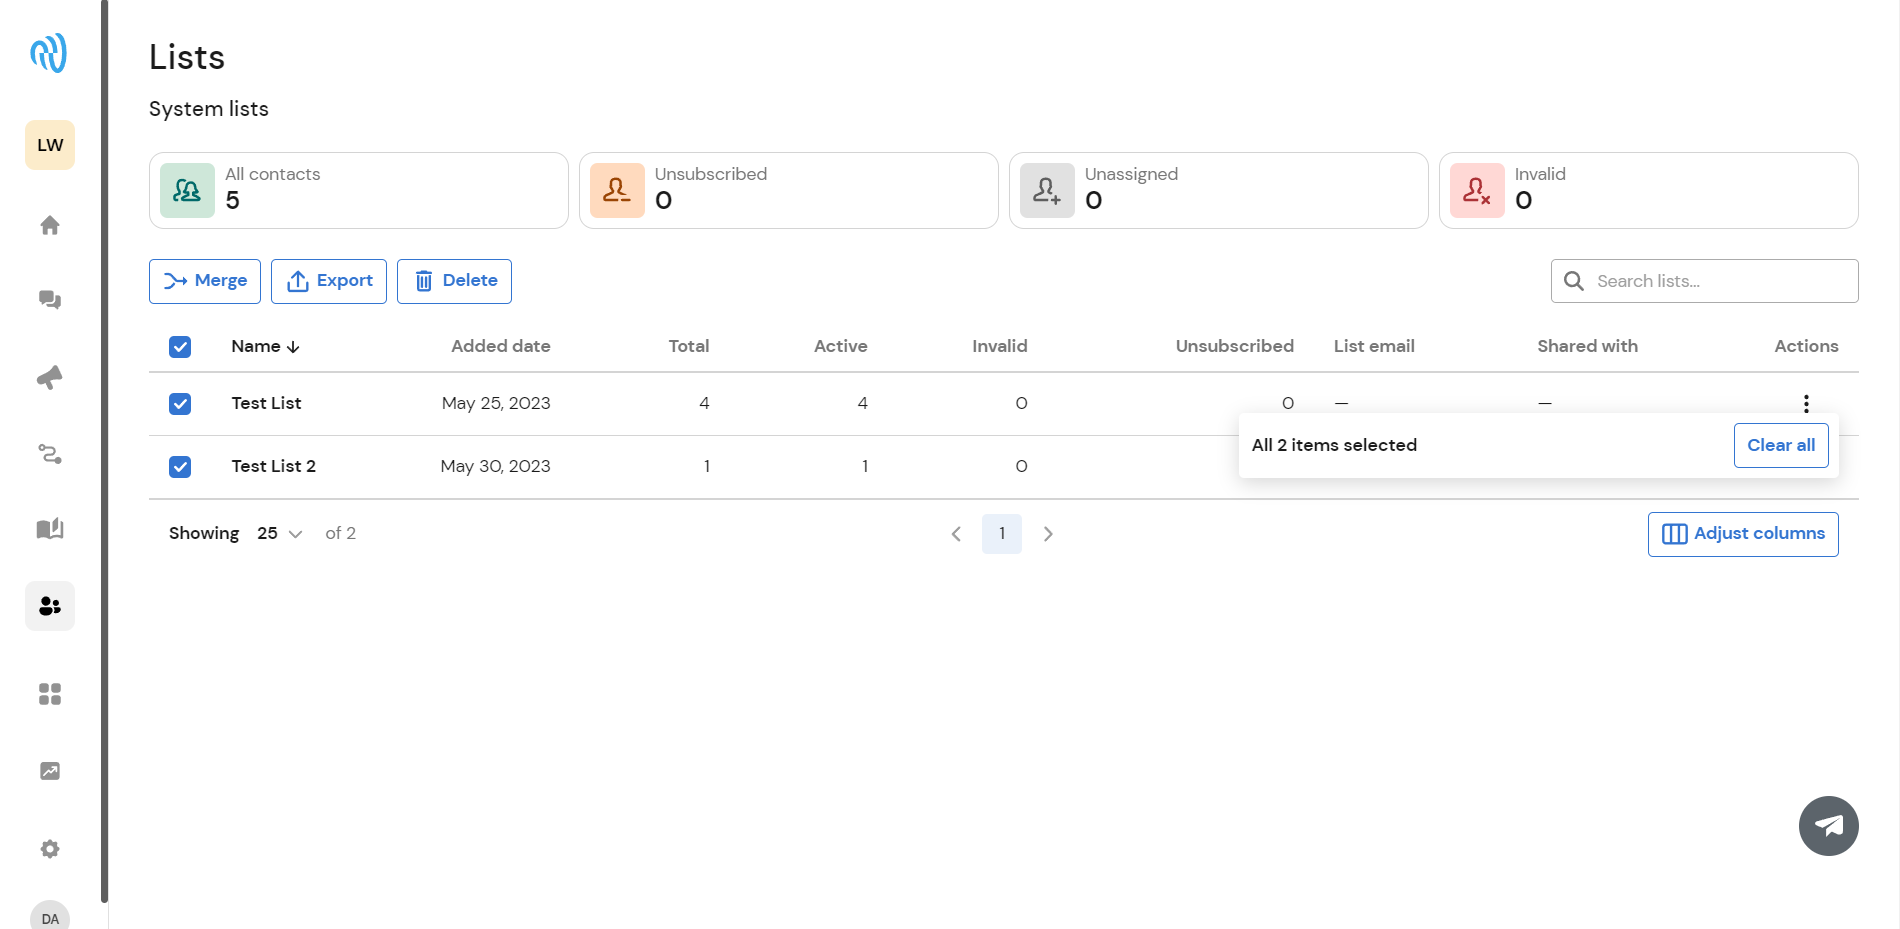Open the Unsubscribed system list card
1900x929 pixels.
coord(789,190)
